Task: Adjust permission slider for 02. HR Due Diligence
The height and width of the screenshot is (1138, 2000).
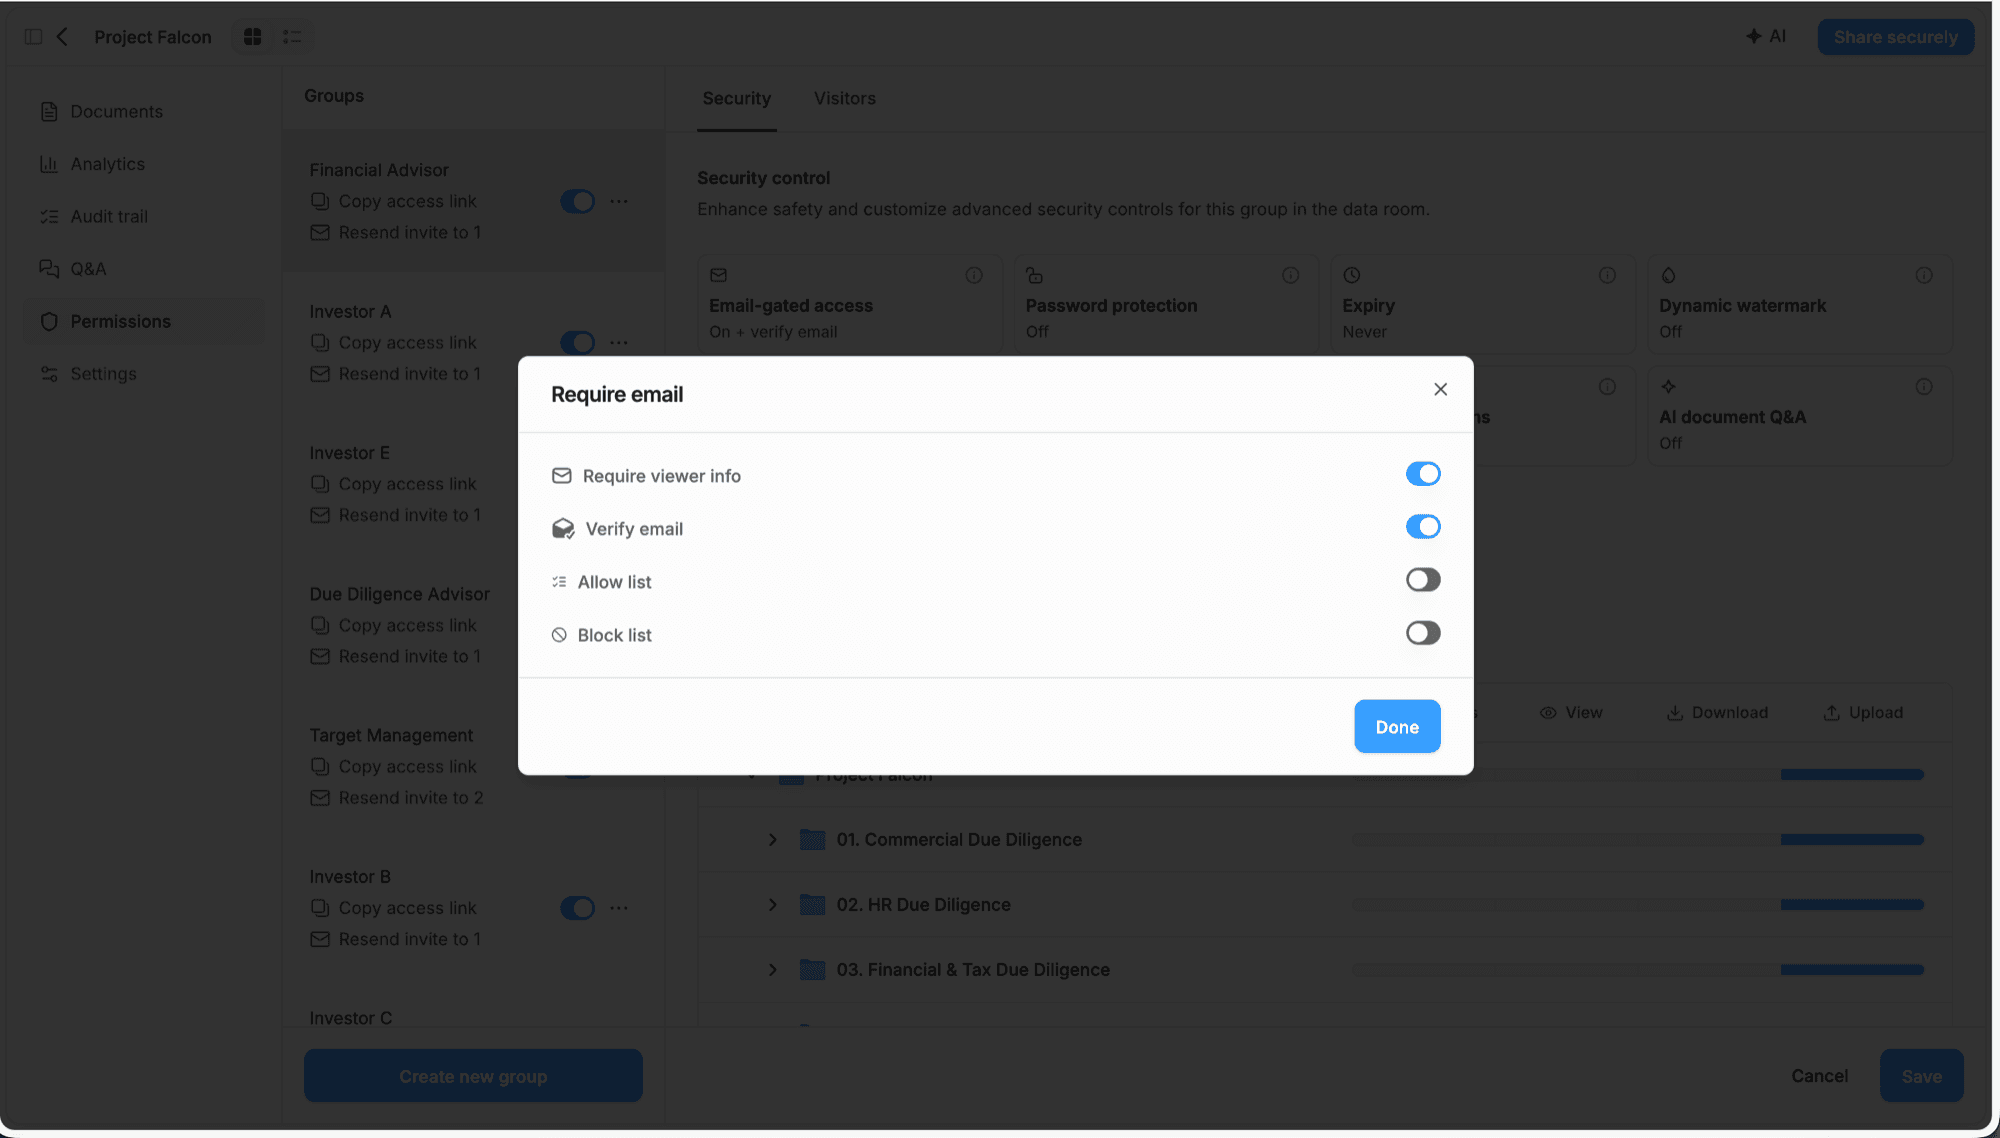Action: (x=1638, y=905)
